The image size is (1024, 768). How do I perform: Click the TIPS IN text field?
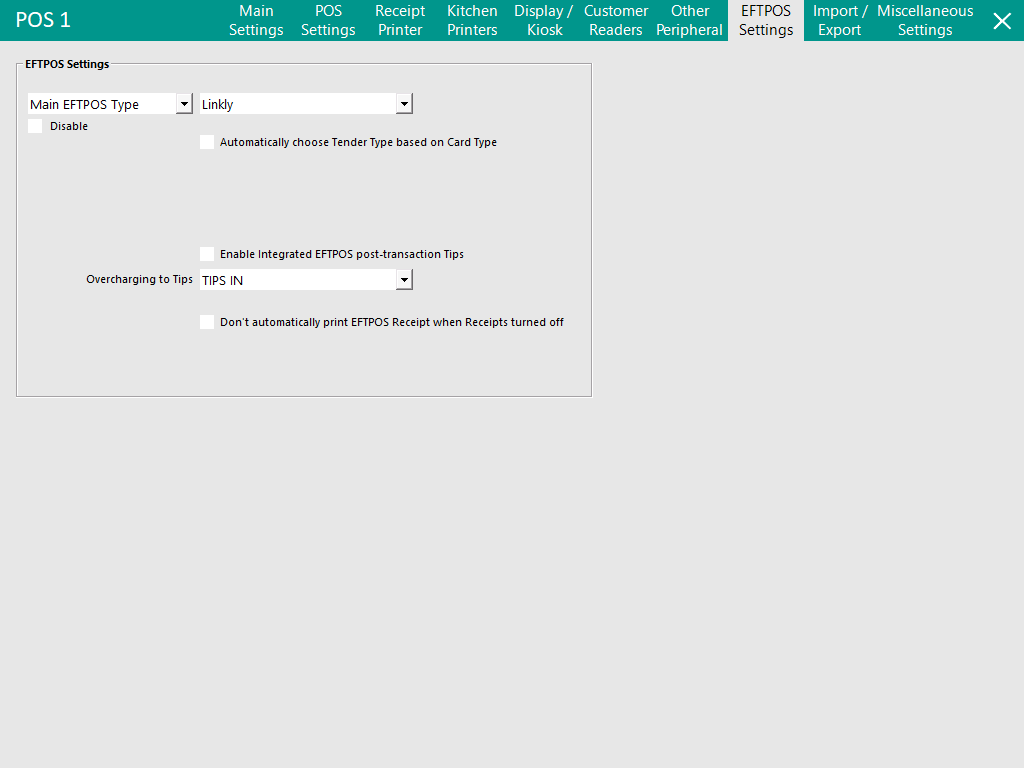296,280
